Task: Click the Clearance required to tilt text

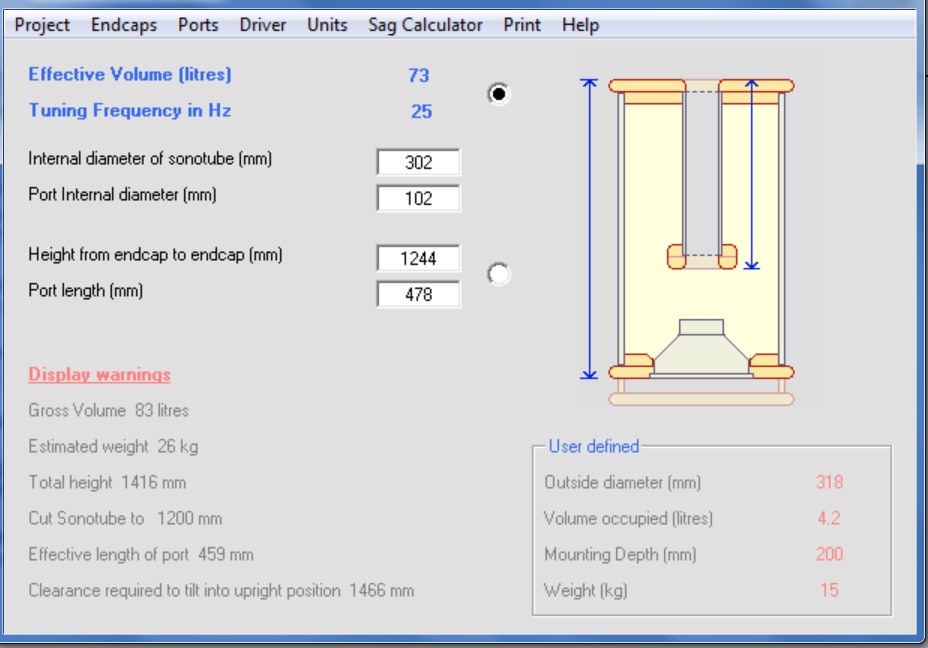Action: (x=221, y=591)
